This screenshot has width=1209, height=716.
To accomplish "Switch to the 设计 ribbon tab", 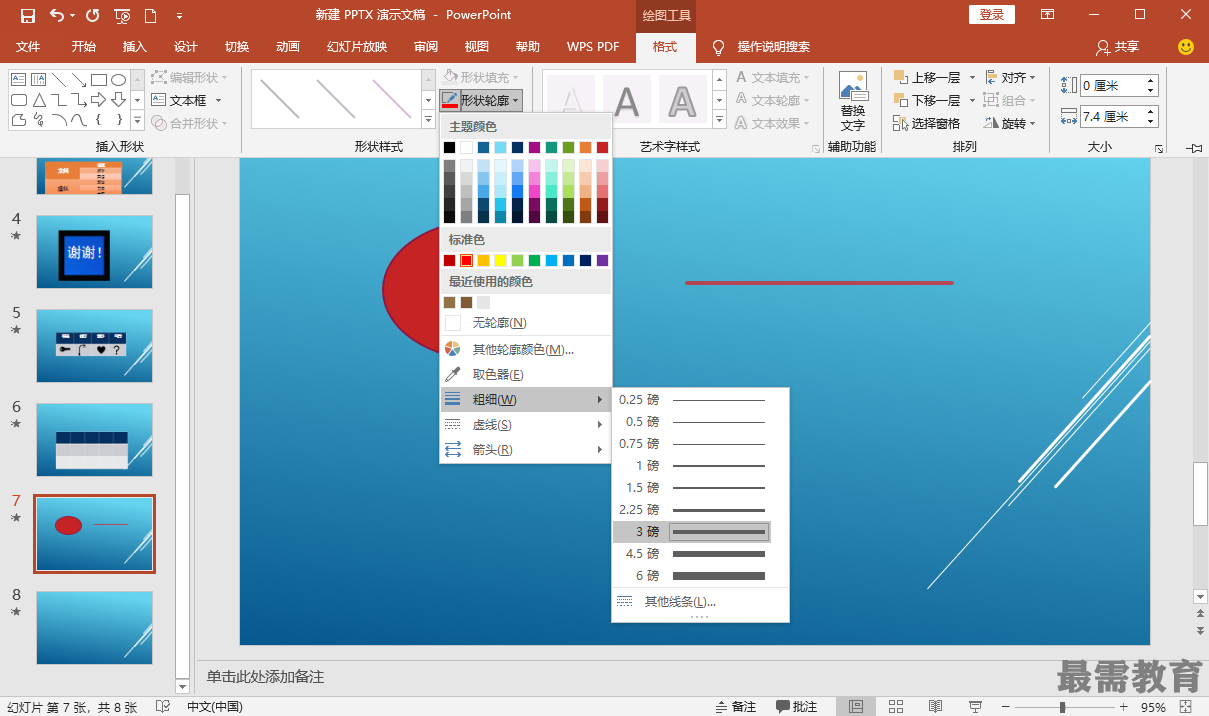I will tap(186, 47).
